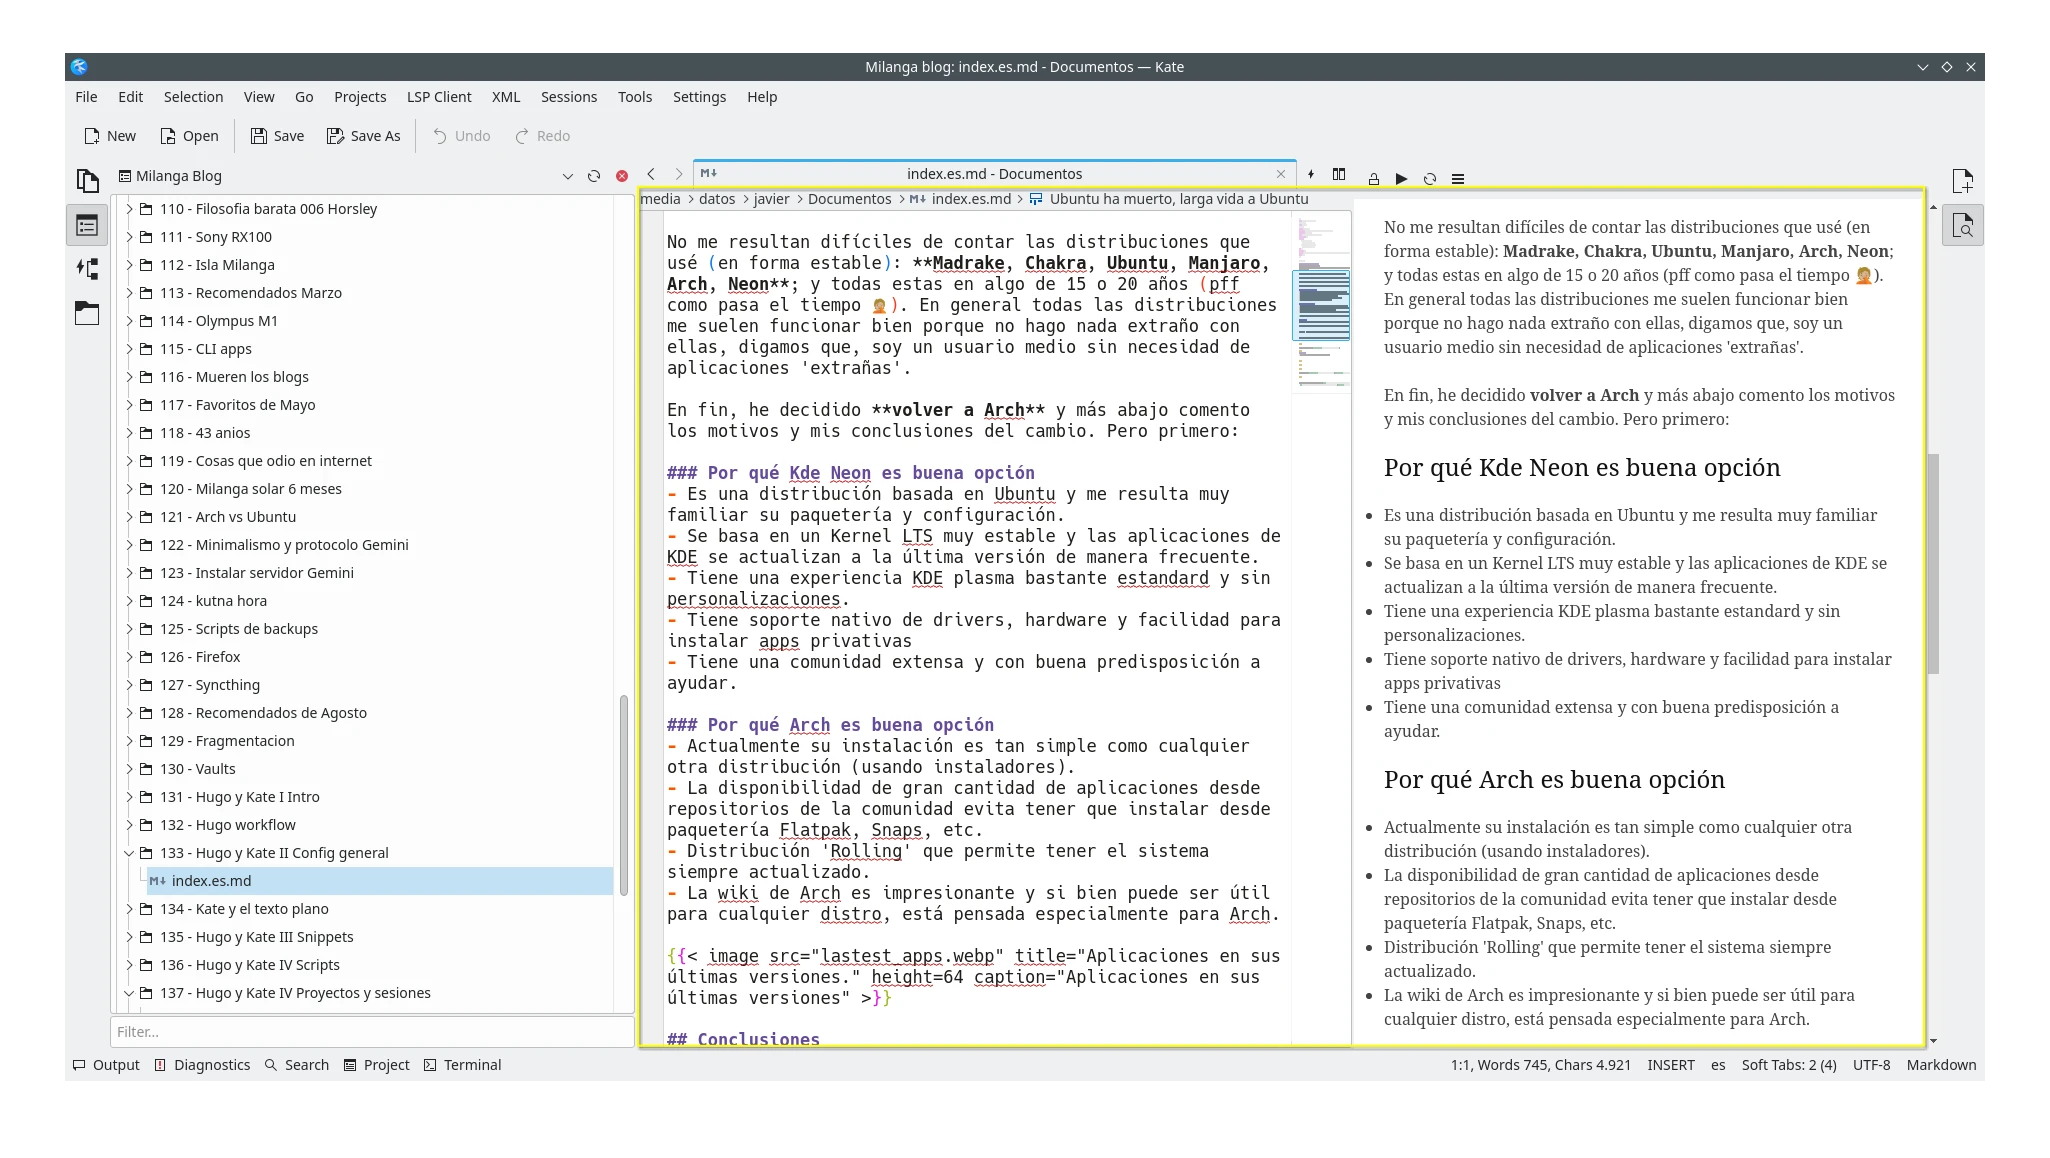Click the Git branch sidebar icon

pyautogui.click(x=87, y=269)
